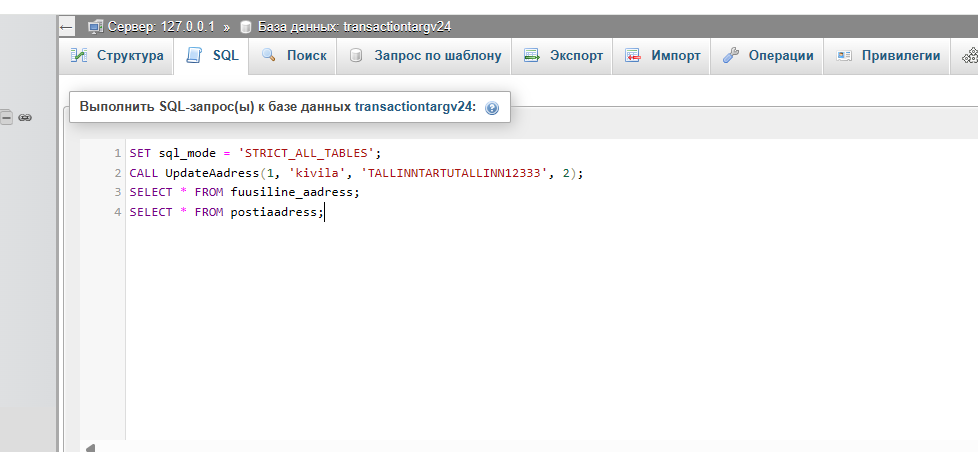The width and height of the screenshot is (978, 452).
Task: Click the left arrow navigation panel toggle
Action: 66,27
